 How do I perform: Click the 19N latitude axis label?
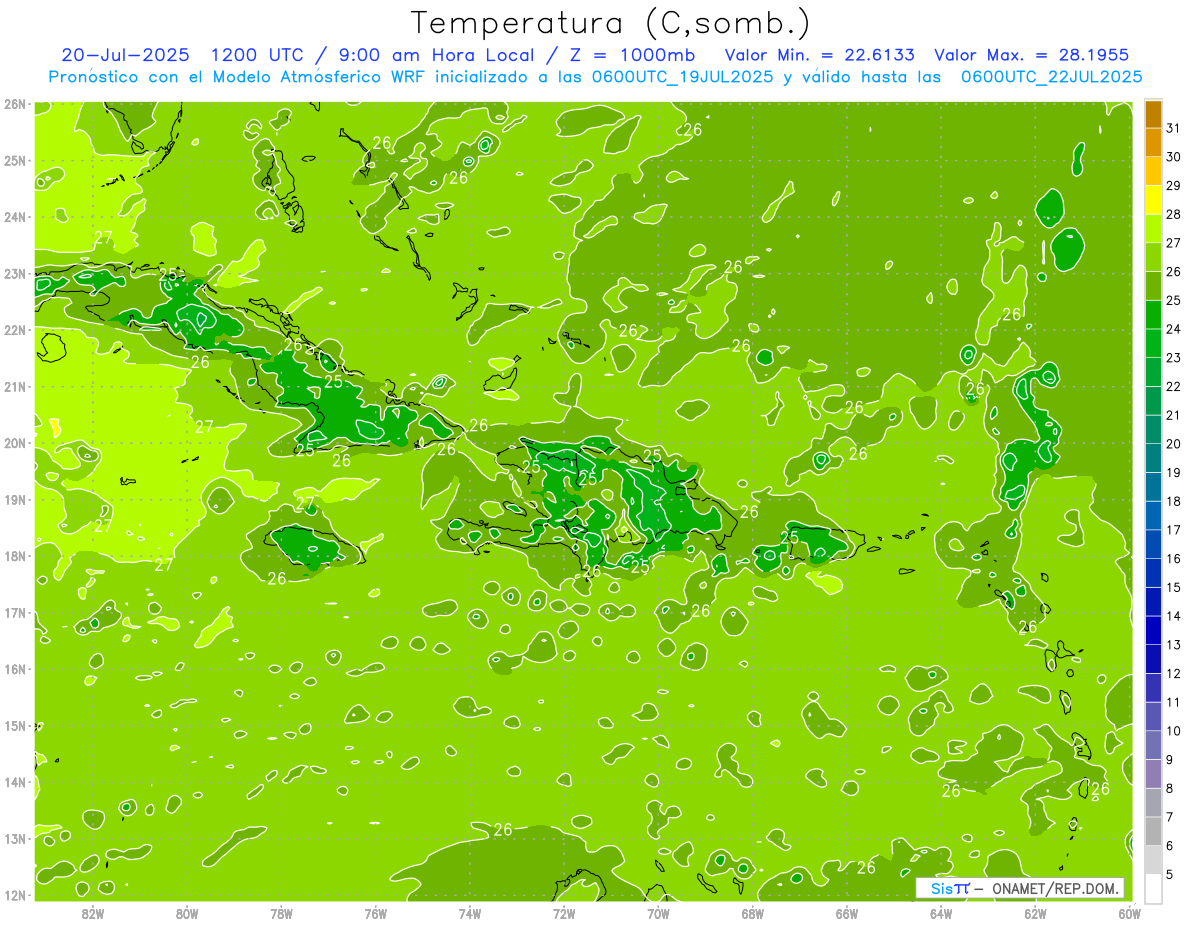15,499
